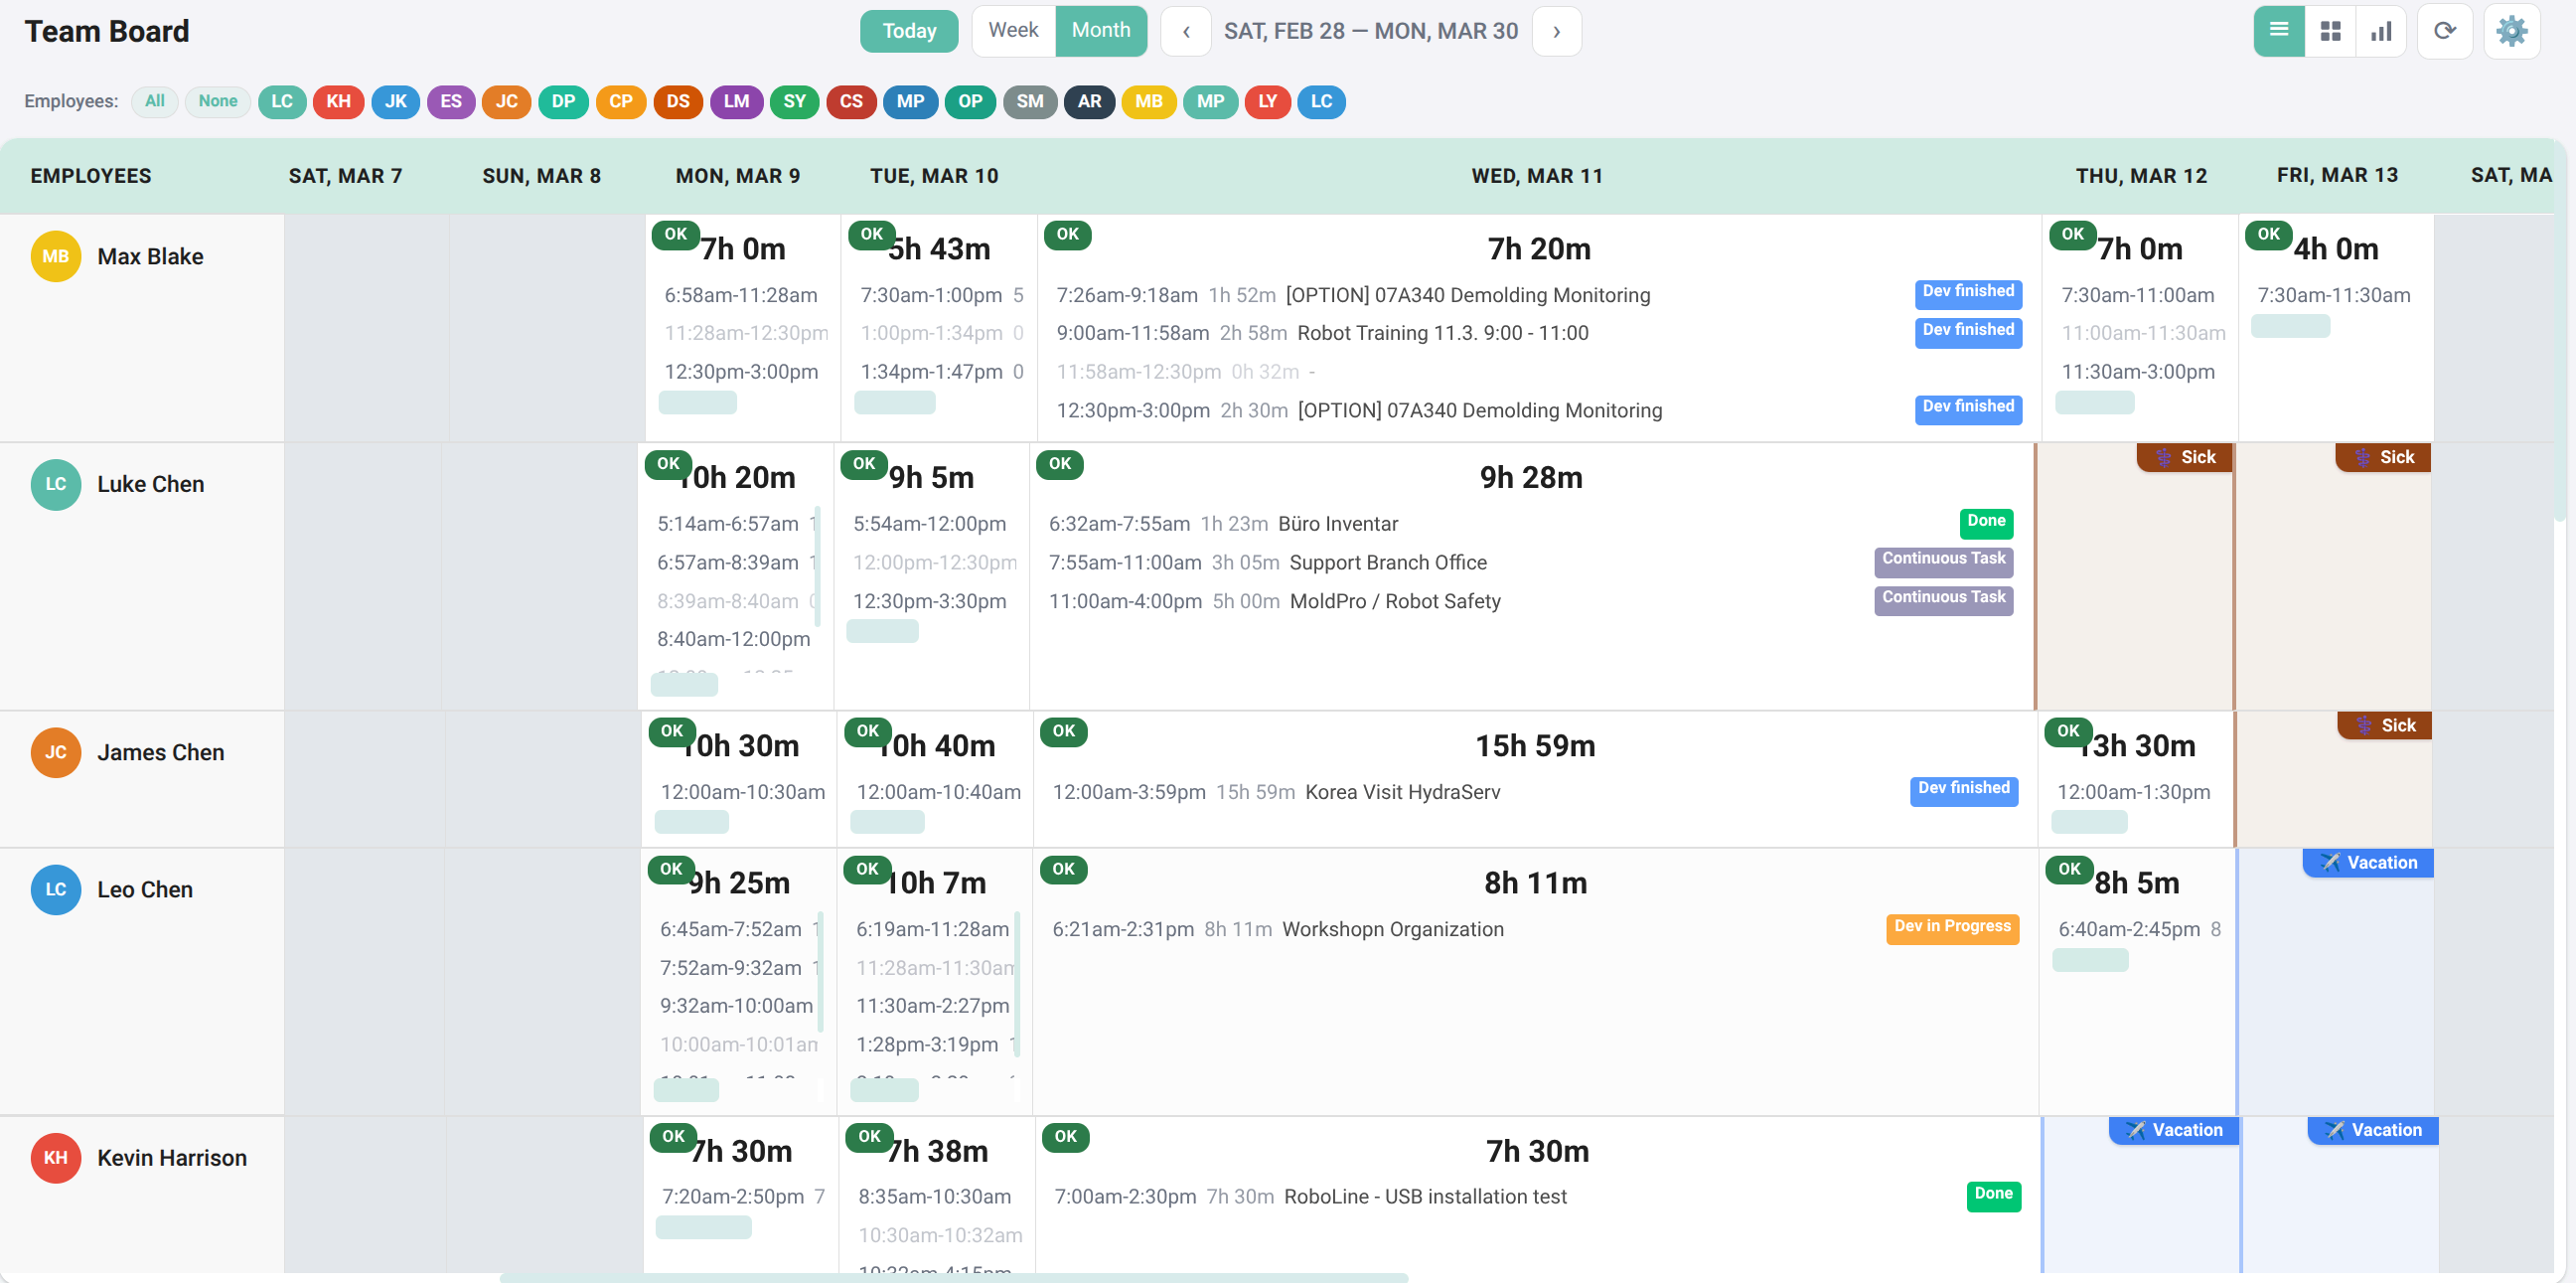
Task: Click the Dev in Progress status badge
Action: (x=1951, y=927)
